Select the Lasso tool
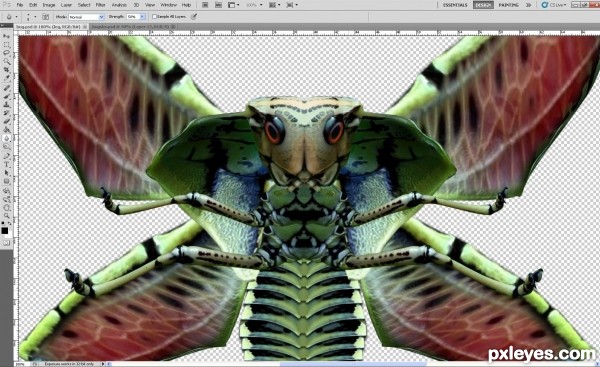Screen dimensions: 600x367 (7, 53)
